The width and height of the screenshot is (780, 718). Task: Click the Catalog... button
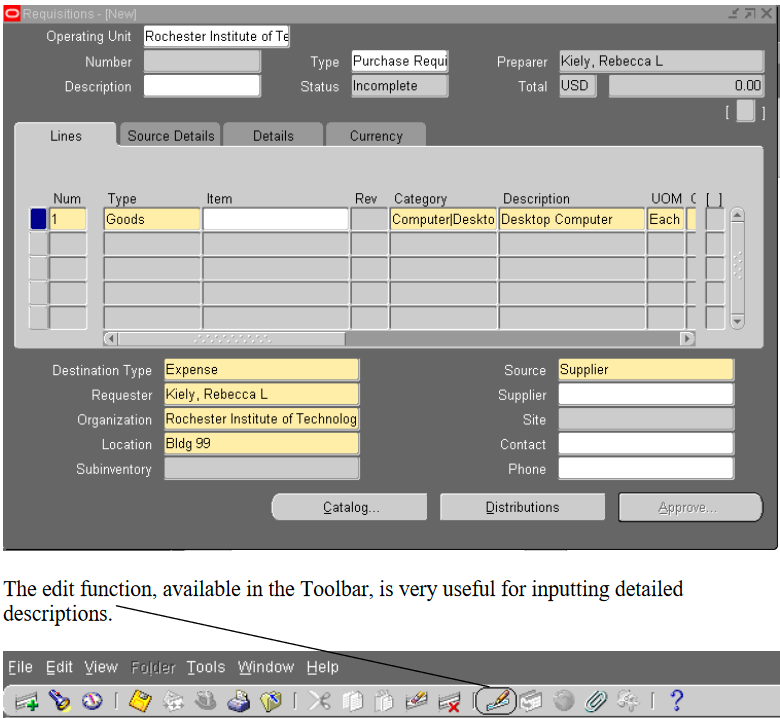tap(351, 508)
